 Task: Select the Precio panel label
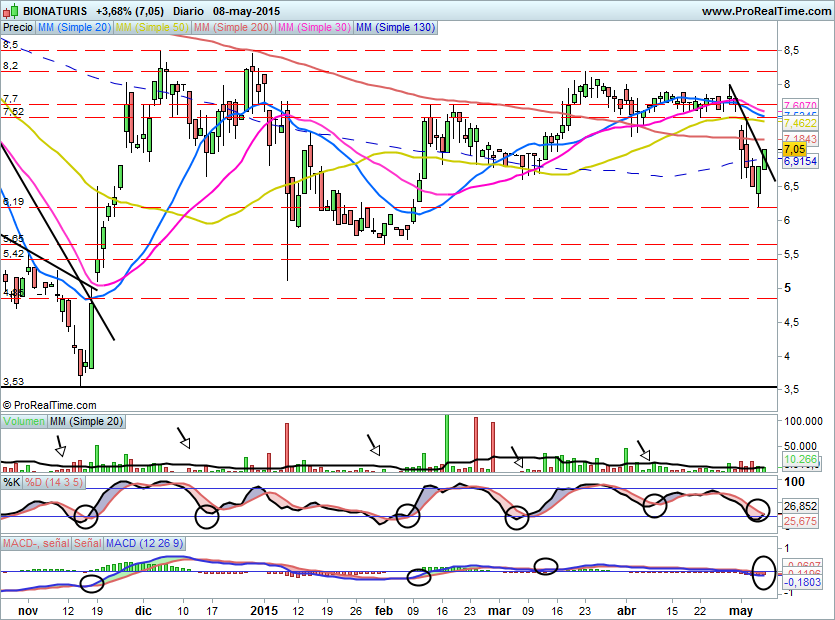(18, 27)
